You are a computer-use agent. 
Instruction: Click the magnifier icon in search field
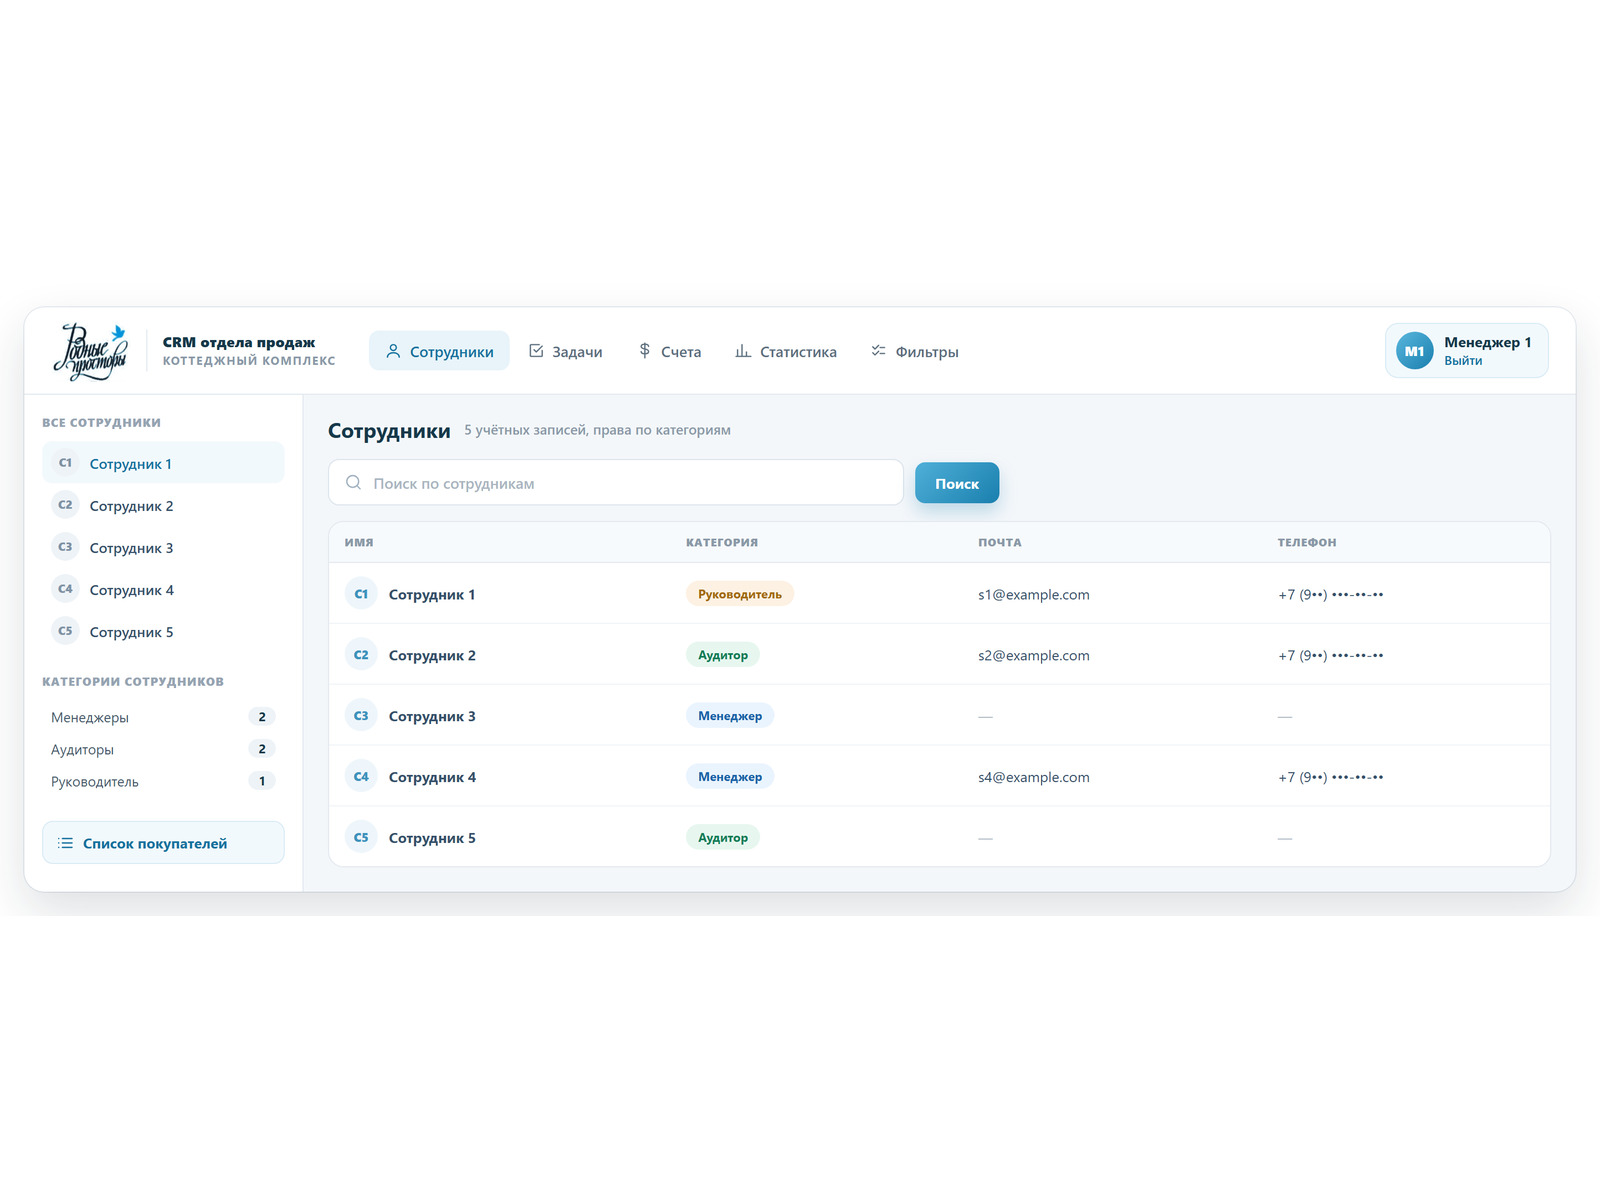(353, 483)
